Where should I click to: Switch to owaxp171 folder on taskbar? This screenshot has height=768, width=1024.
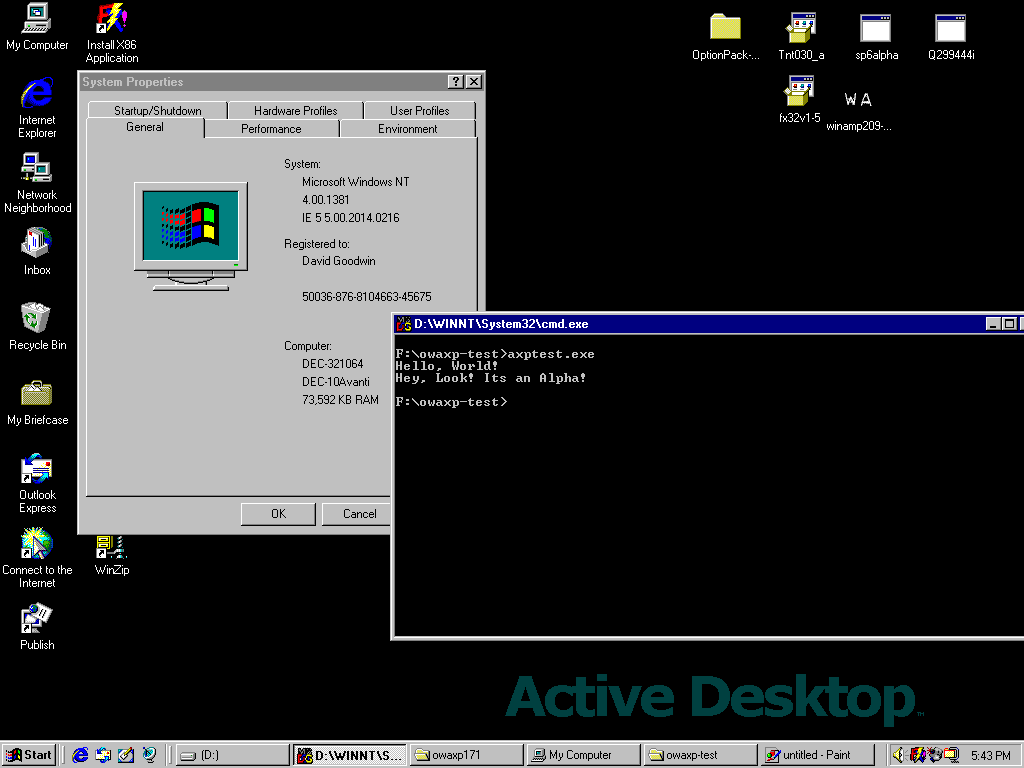(x=466, y=755)
